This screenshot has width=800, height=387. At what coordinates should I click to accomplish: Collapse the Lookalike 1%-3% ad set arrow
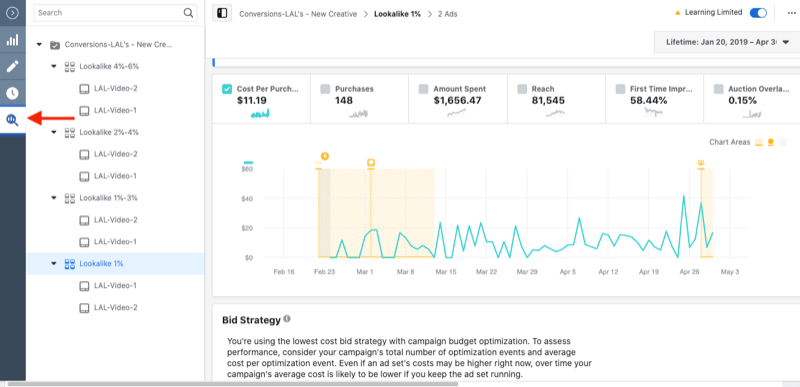tap(54, 198)
